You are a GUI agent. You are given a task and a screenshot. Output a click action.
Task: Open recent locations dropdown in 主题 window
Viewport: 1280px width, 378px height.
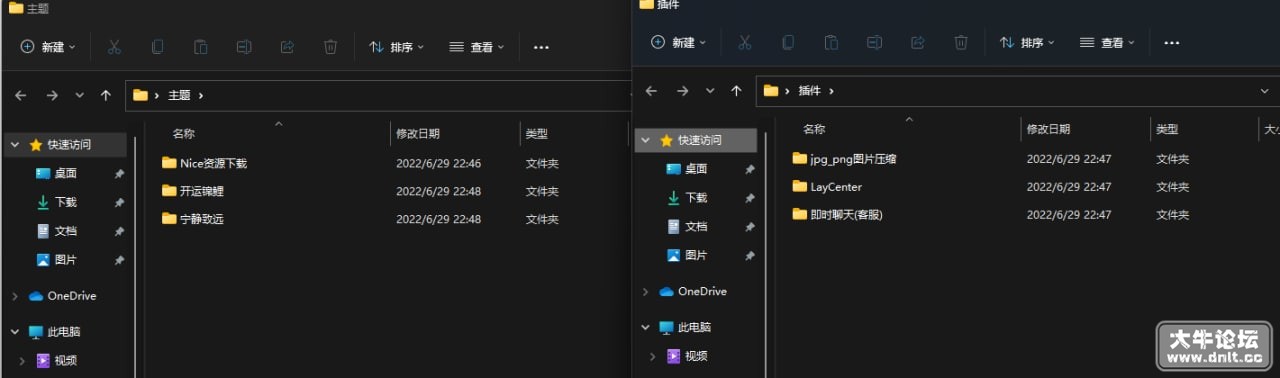80,95
